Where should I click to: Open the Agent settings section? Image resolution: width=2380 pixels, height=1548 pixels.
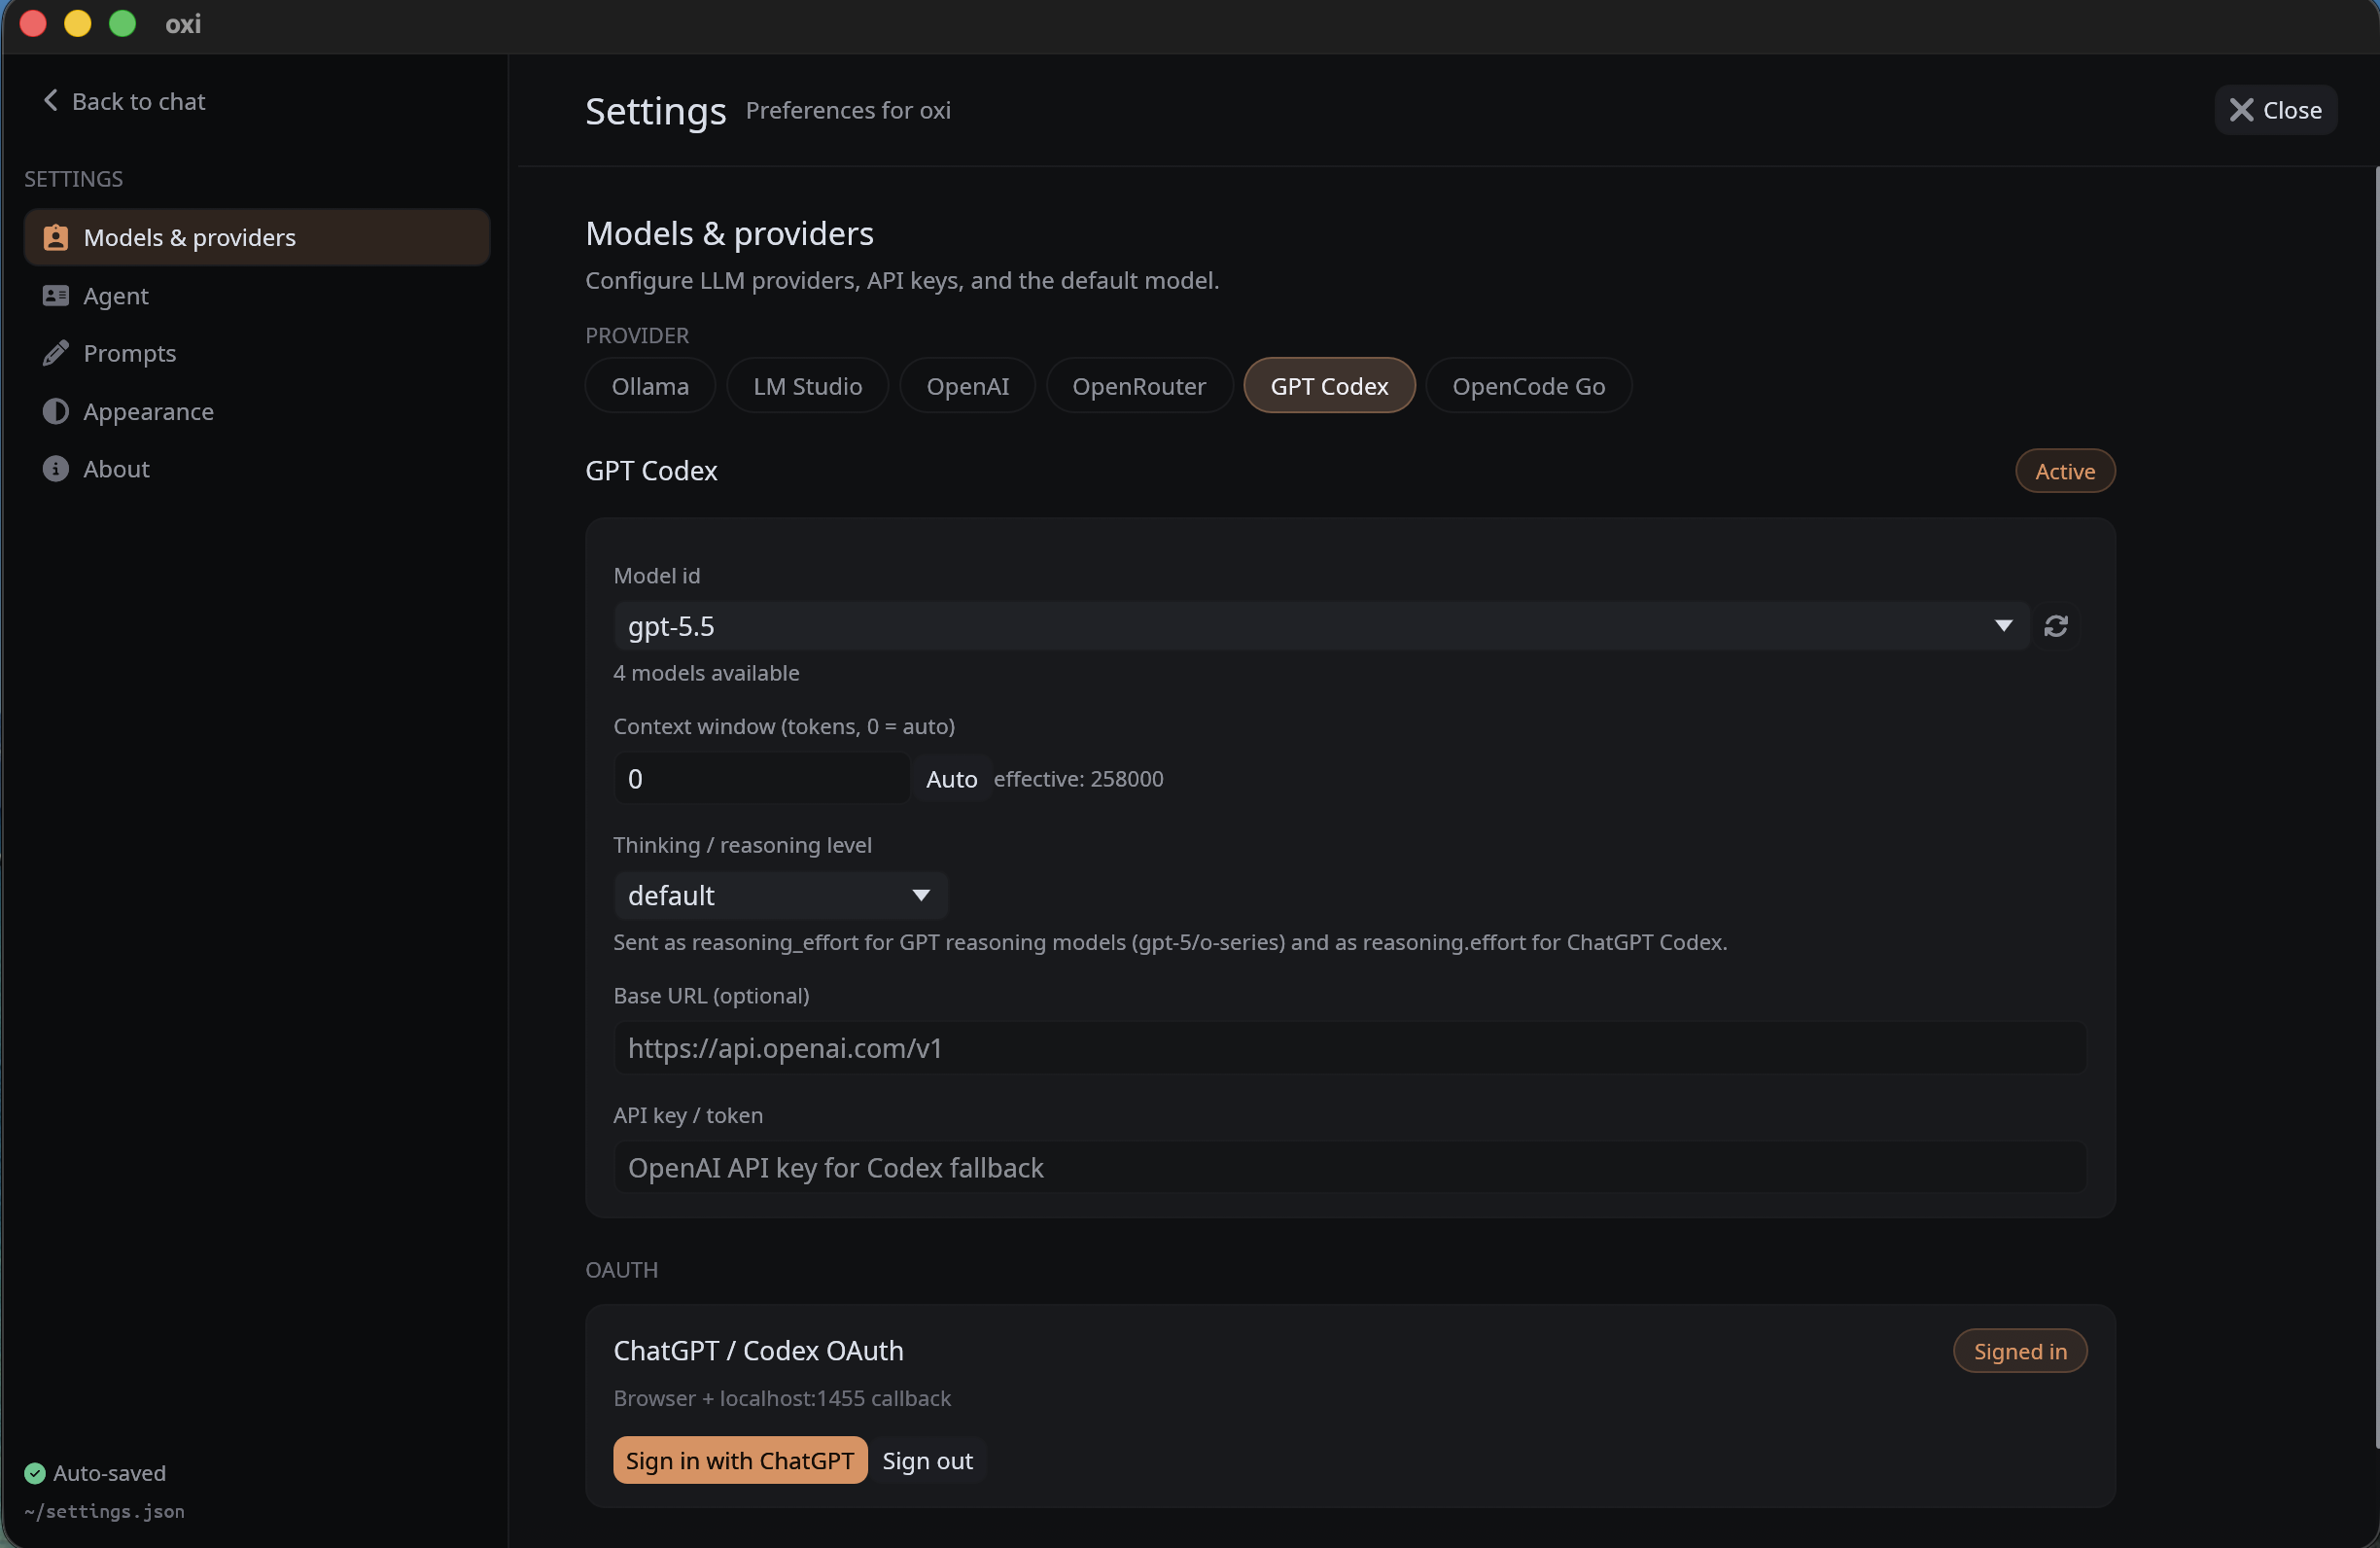tap(257, 295)
